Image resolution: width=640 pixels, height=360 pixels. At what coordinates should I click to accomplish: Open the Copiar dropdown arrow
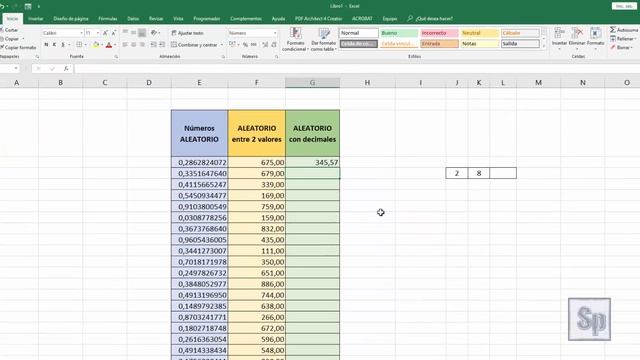23,39
